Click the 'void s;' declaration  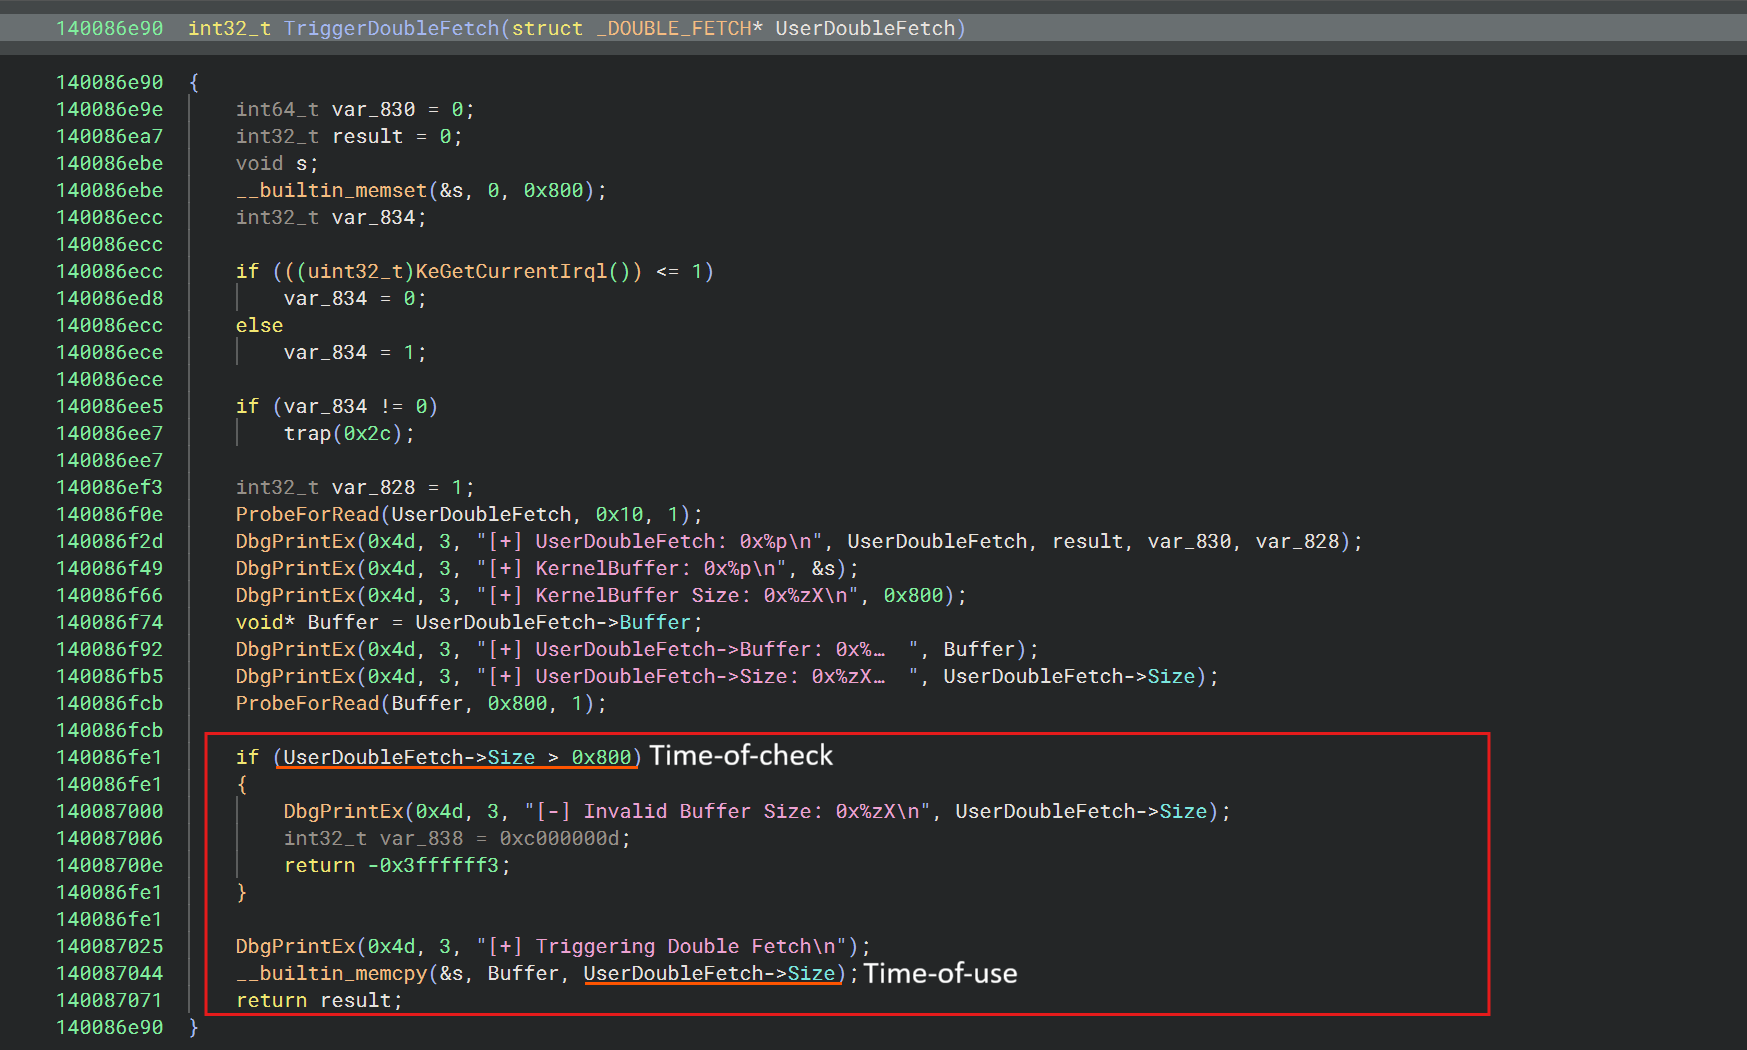[277, 163]
